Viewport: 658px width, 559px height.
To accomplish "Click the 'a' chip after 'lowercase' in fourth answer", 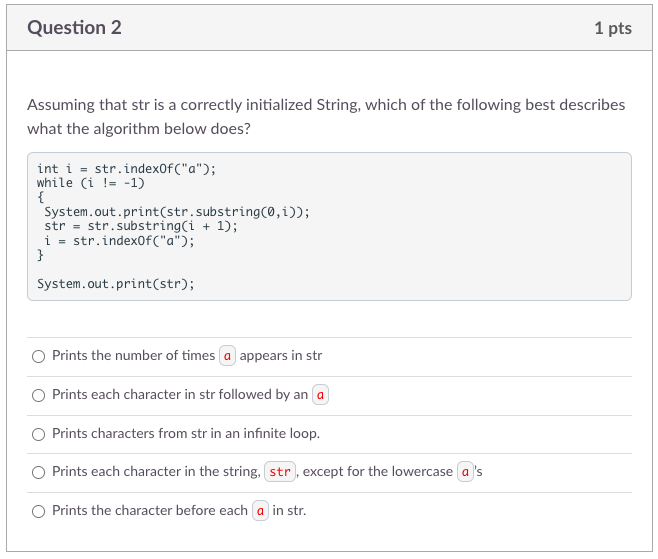I will click(x=465, y=472).
